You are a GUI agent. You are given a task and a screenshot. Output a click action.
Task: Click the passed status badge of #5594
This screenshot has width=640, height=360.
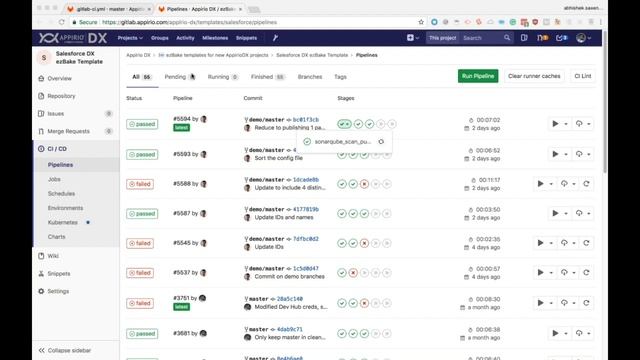coord(142,124)
